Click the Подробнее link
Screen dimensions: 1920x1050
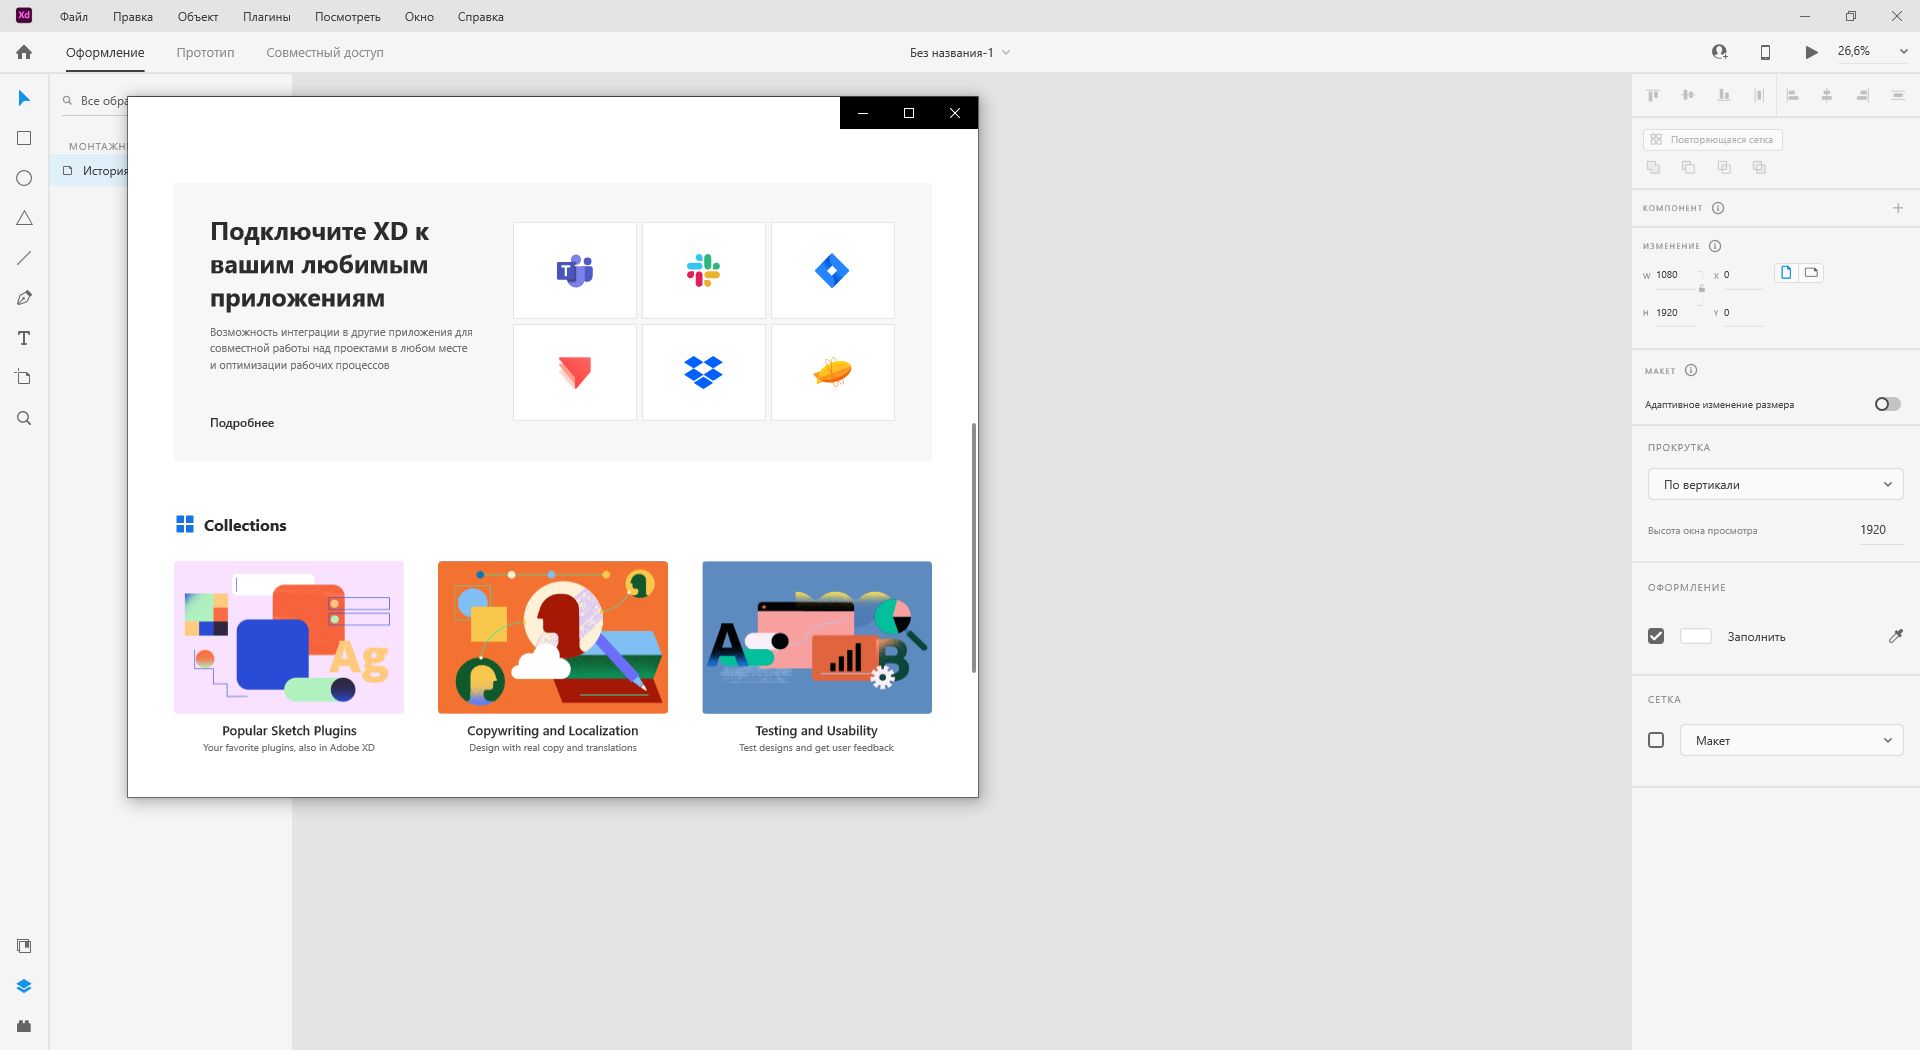(242, 423)
